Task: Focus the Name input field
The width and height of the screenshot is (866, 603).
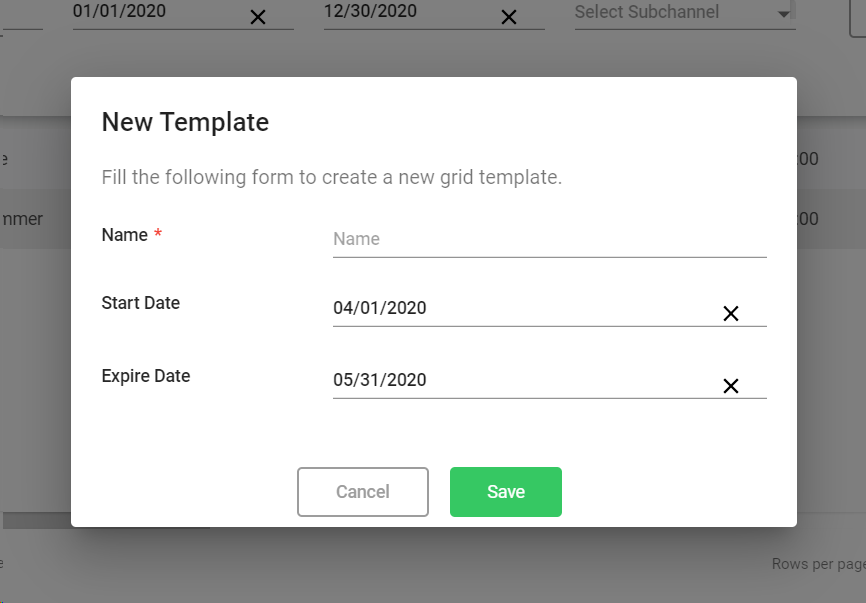Action: 548,239
